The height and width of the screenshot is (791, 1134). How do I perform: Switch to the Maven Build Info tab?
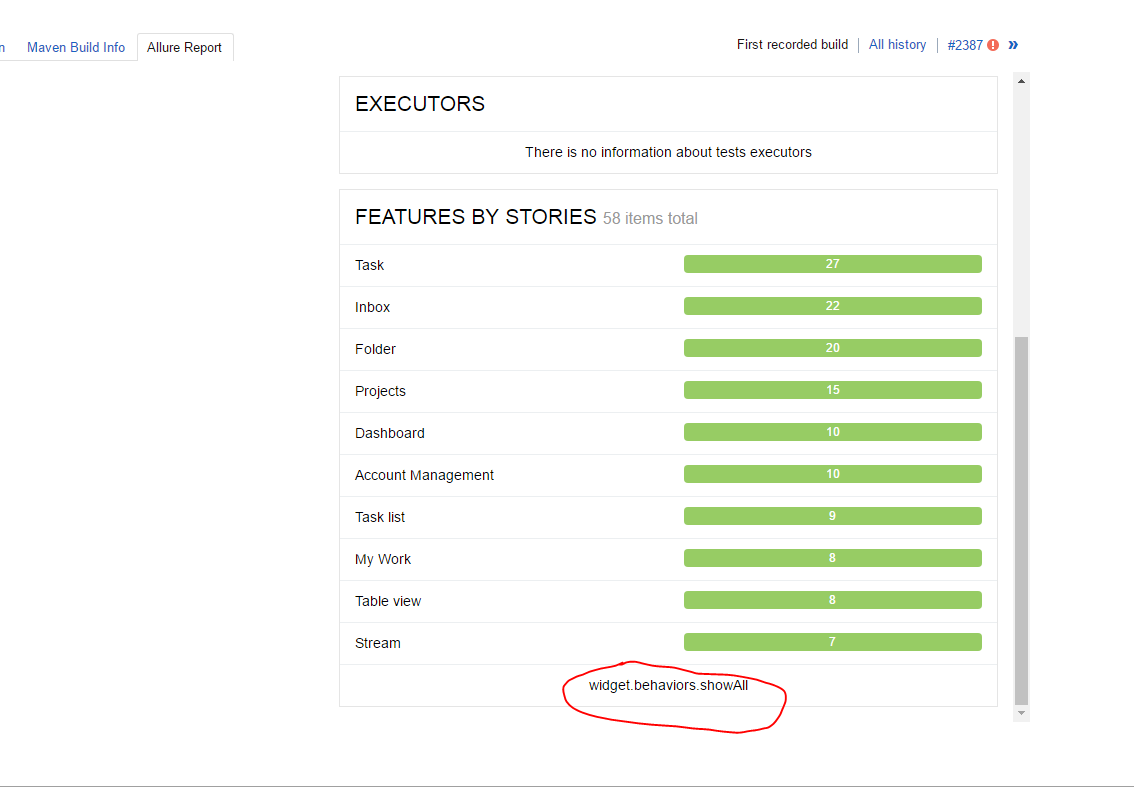point(76,47)
